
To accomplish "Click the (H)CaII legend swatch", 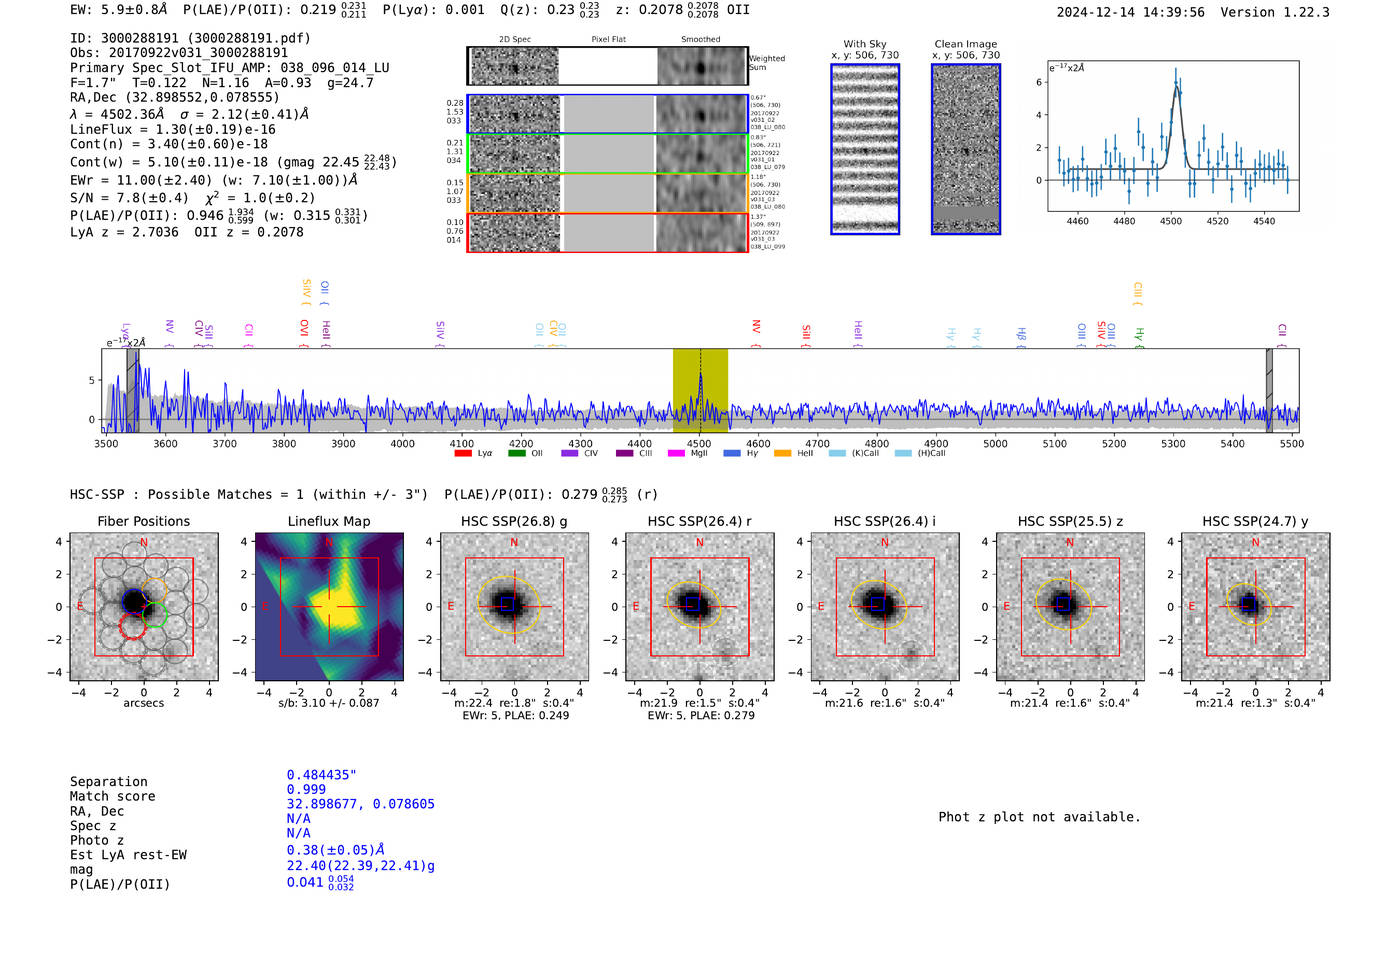I will coord(903,453).
